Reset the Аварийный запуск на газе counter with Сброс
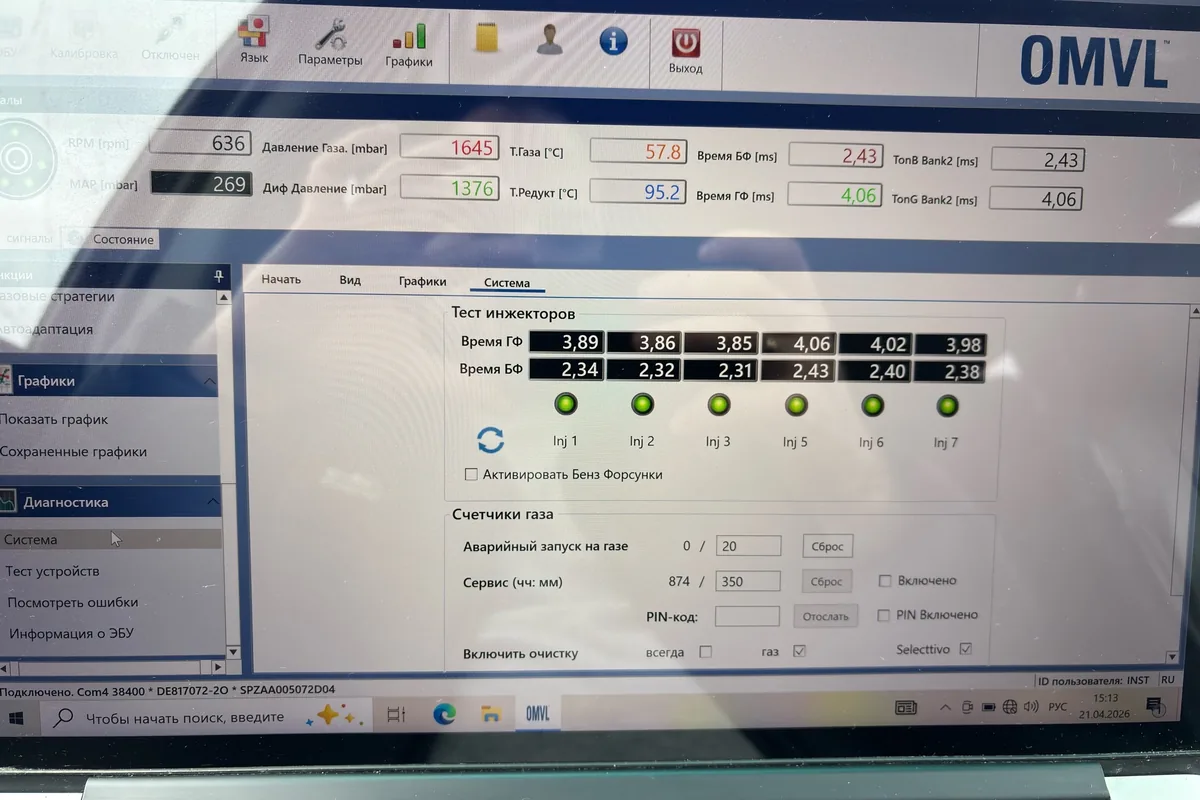Image resolution: width=1200 pixels, height=800 pixels. pos(827,546)
